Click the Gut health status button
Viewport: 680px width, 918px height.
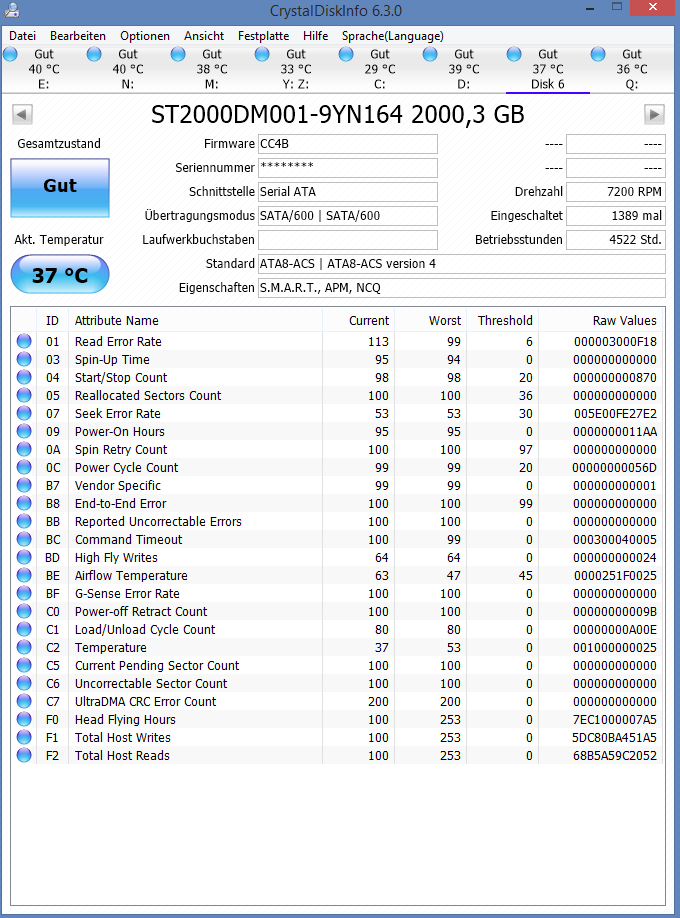pyautogui.click(x=60, y=188)
